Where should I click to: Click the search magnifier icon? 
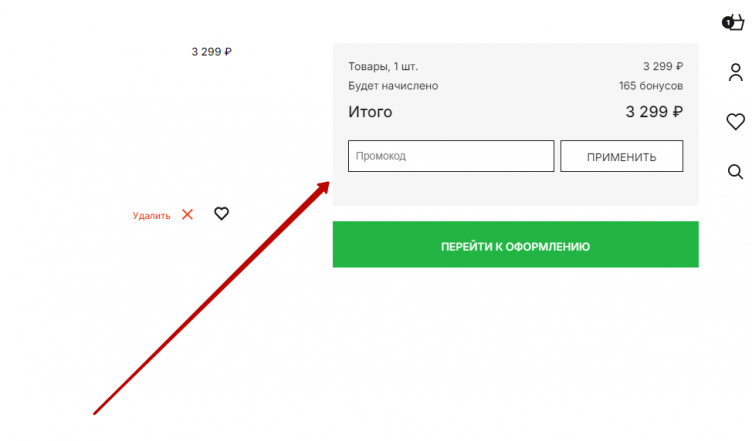736,171
